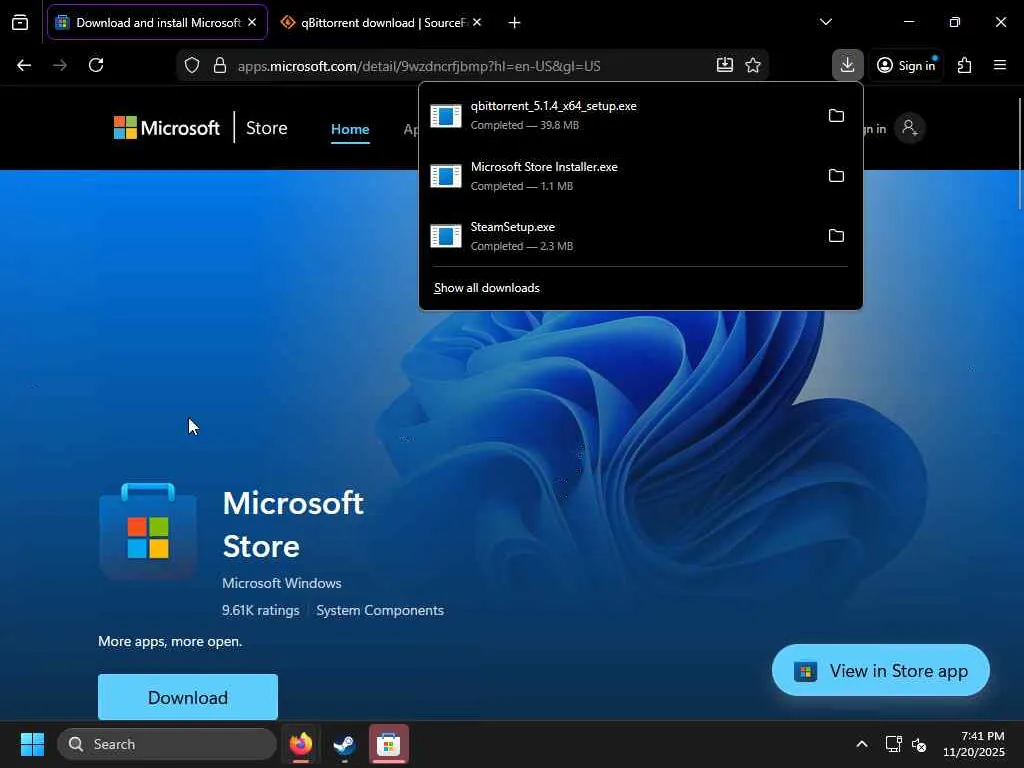Bookmark this page with star icon

[x=753, y=65]
